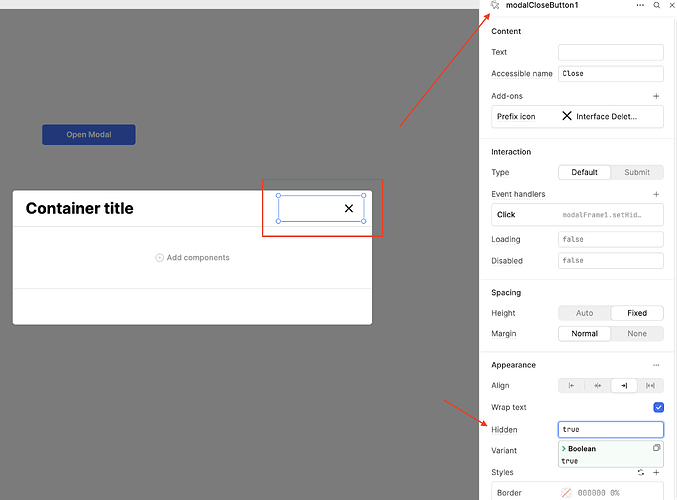Screen dimensions: 677x500
Task: Add a new style with plus icon
Action: click(656, 472)
